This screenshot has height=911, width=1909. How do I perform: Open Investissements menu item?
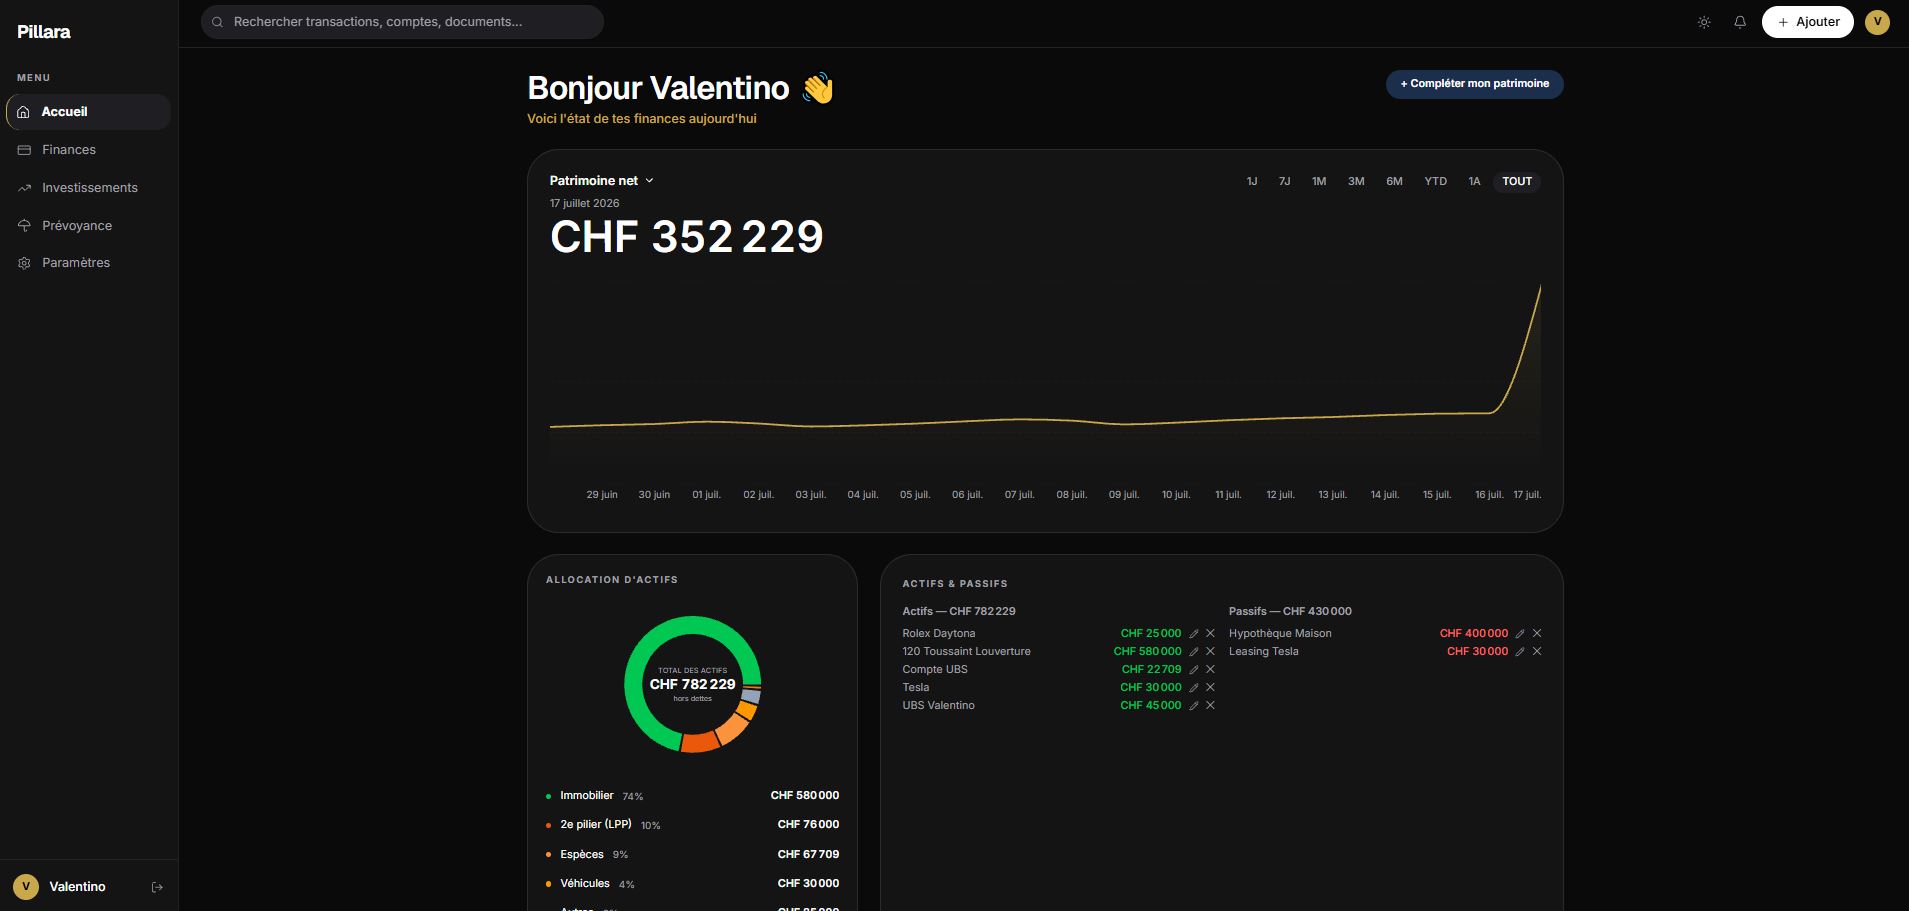(89, 188)
